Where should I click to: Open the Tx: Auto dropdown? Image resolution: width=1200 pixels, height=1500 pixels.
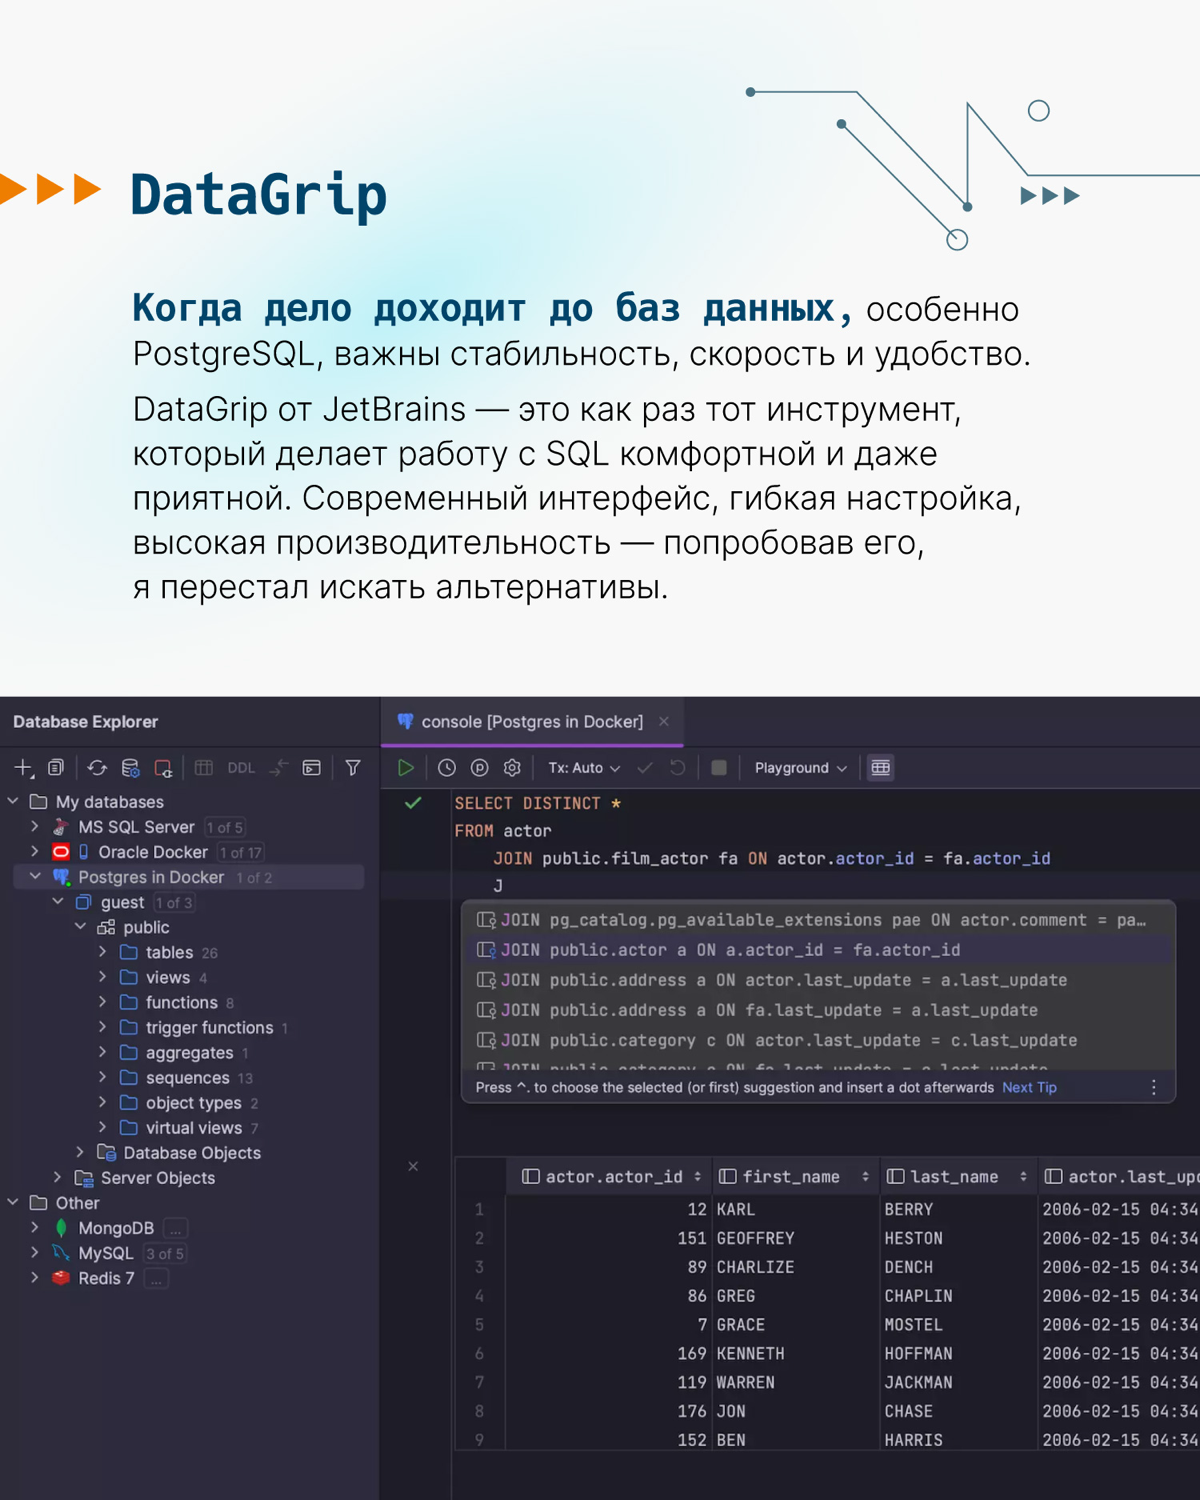tap(583, 767)
